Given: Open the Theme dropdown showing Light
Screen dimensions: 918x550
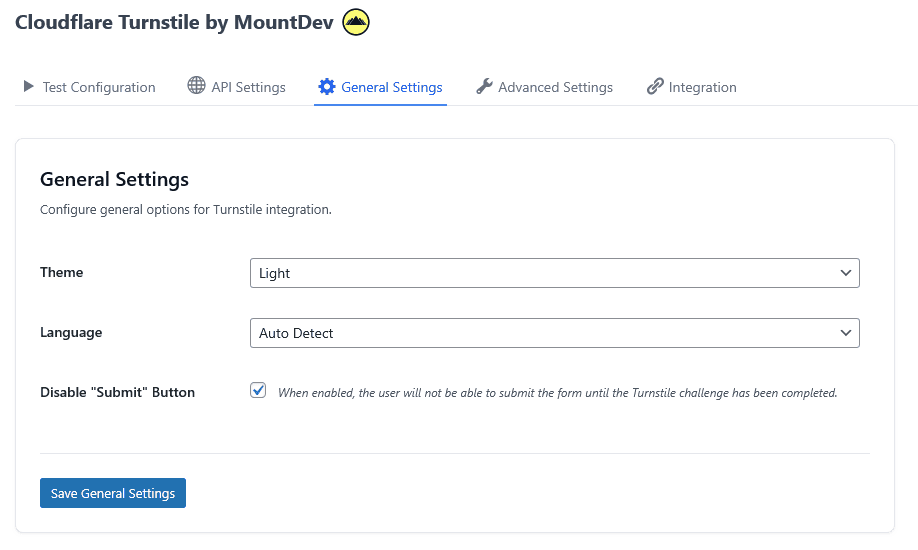Looking at the screenshot, I should [554, 273].
